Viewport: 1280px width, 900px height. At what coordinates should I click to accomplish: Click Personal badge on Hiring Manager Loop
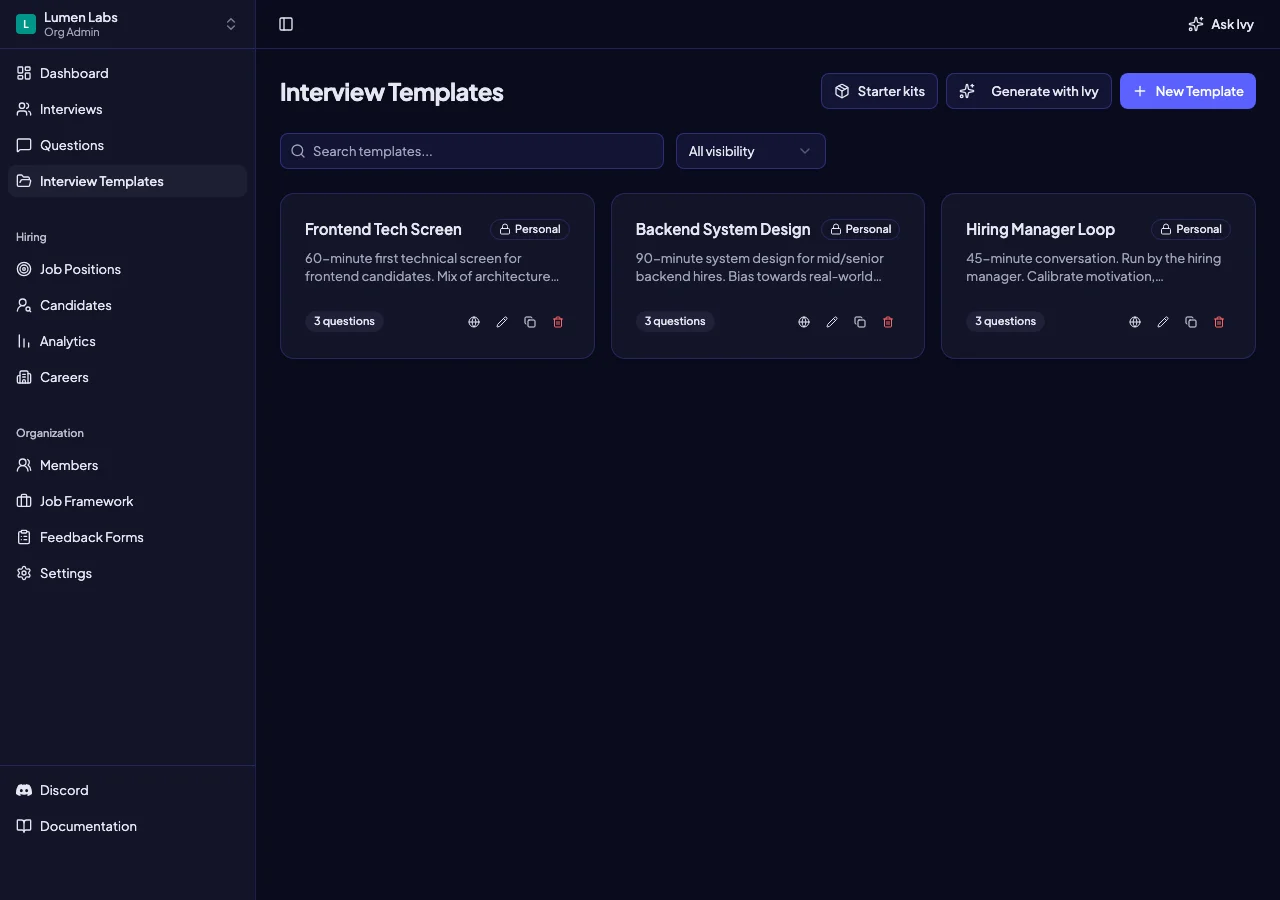(x=1191, y=229)
